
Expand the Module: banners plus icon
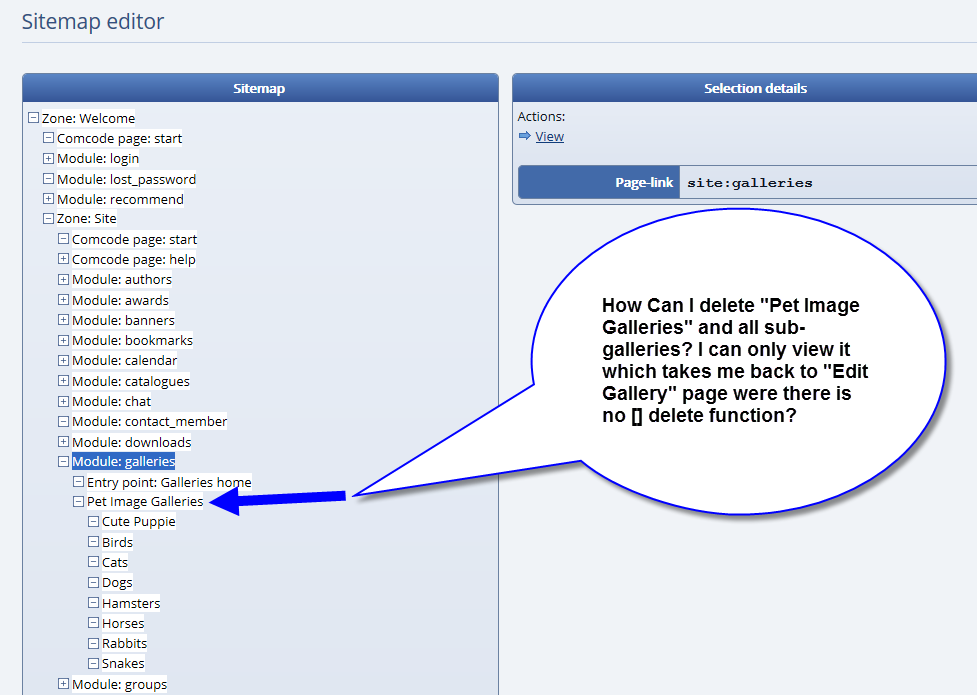click(x=64, y=321)
